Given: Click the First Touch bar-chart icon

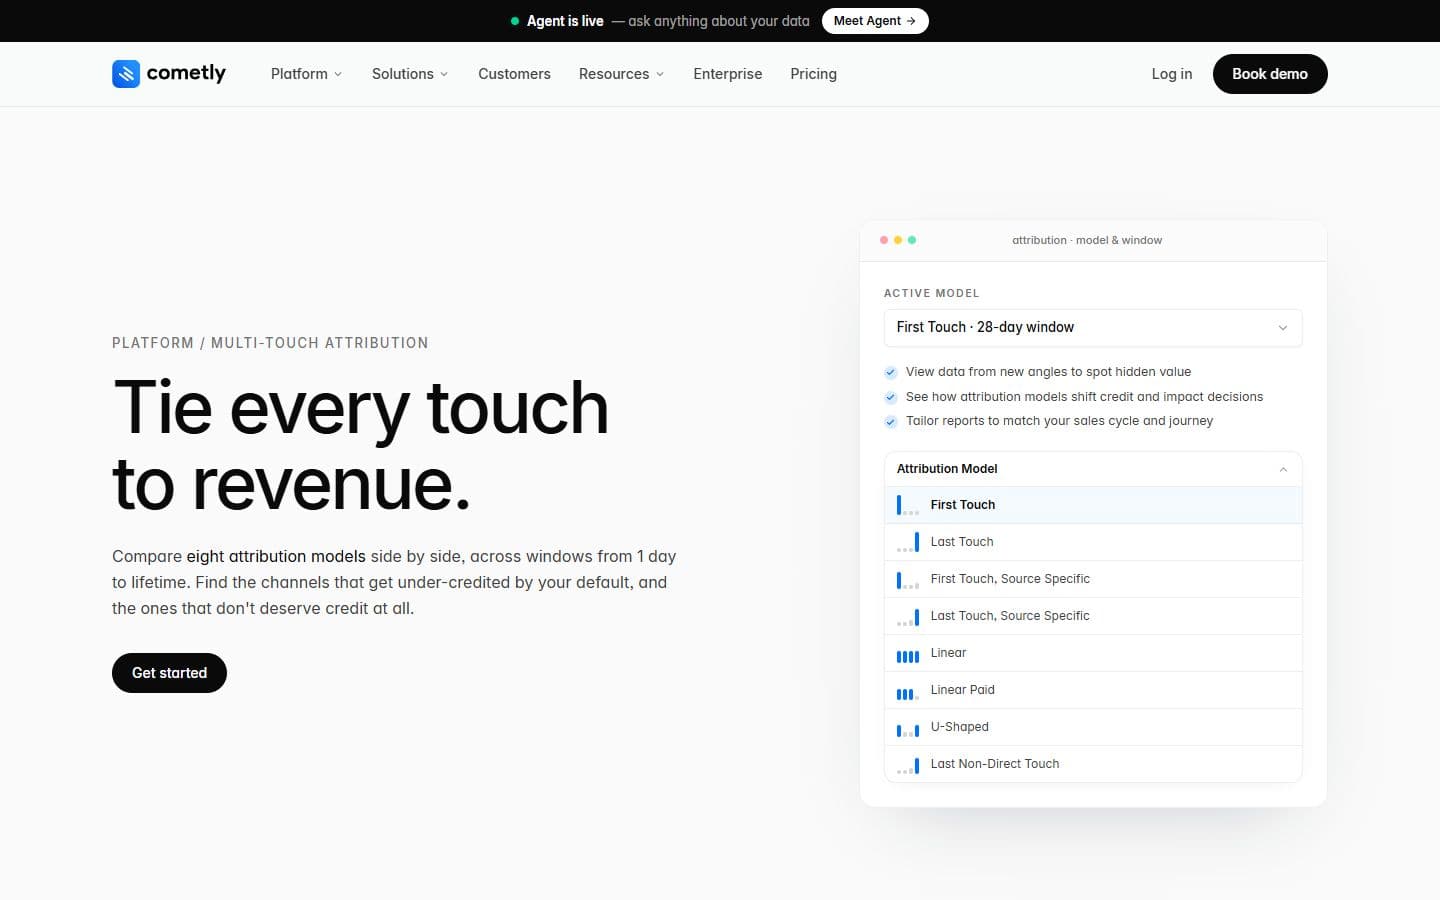Looking at the screenshot, I should 908,505.
